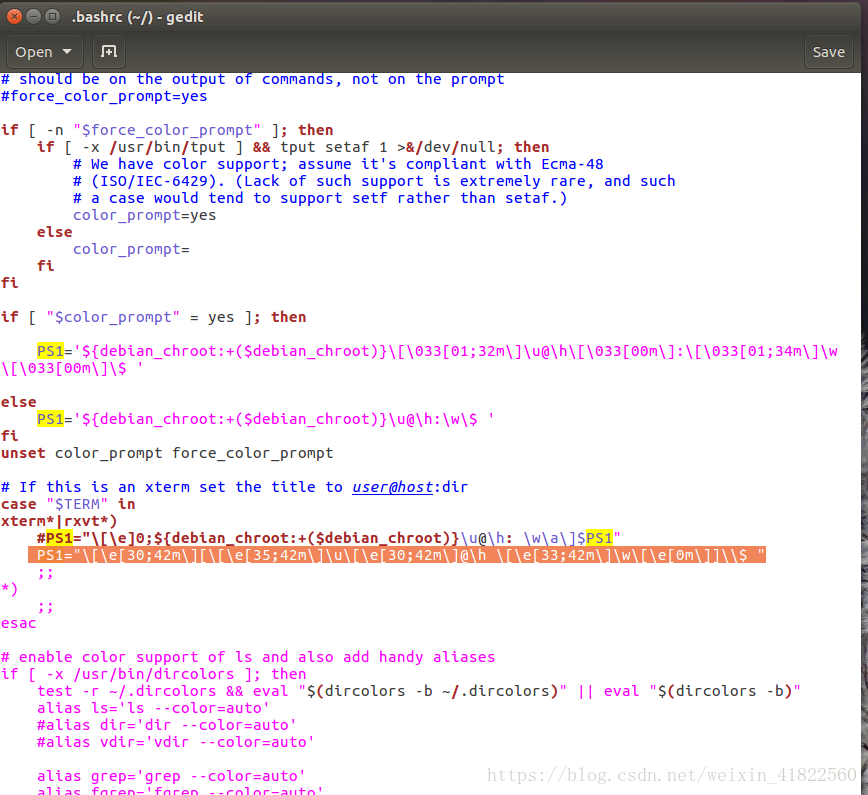Open the new document tab icon

pos(108,51)
